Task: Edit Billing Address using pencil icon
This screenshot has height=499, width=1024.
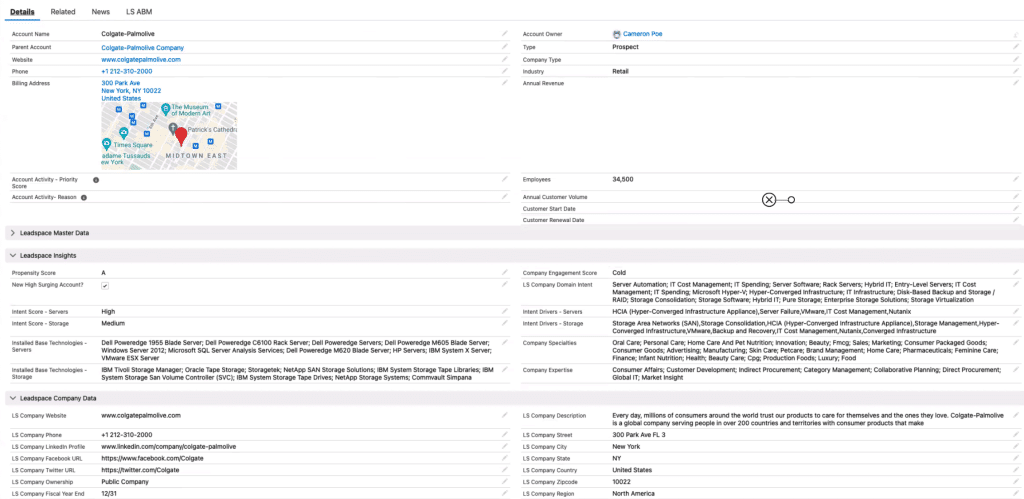Action: point(504,83)
